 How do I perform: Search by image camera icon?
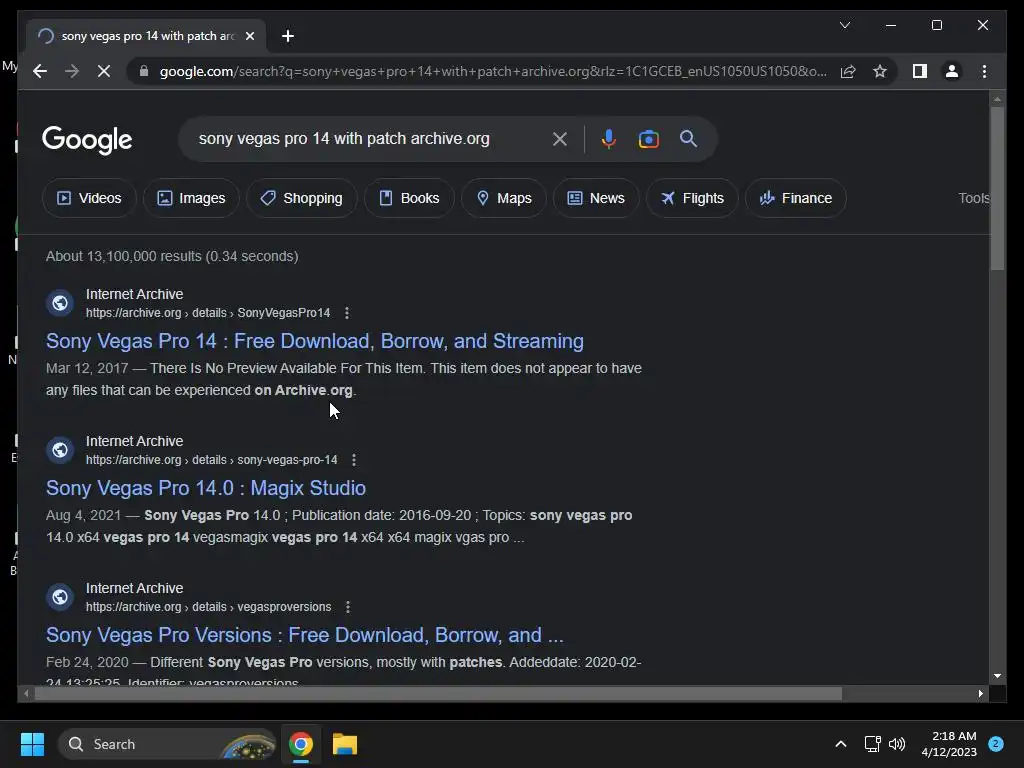pos(648,138)
